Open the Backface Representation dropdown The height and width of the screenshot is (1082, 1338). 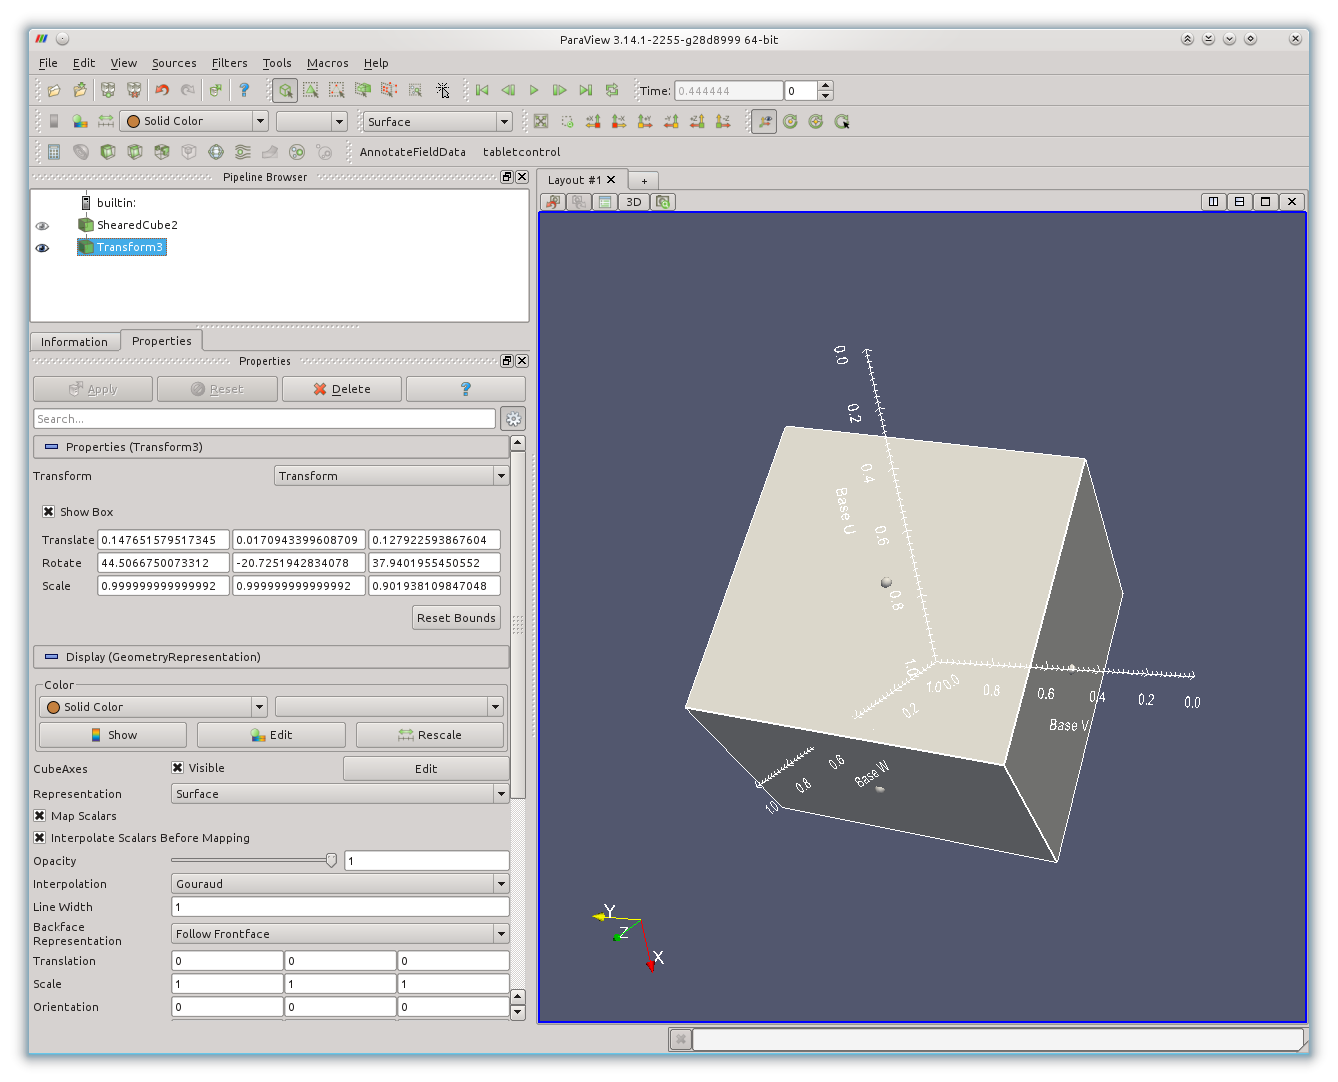pyautogui.click(x=340, y=934)
